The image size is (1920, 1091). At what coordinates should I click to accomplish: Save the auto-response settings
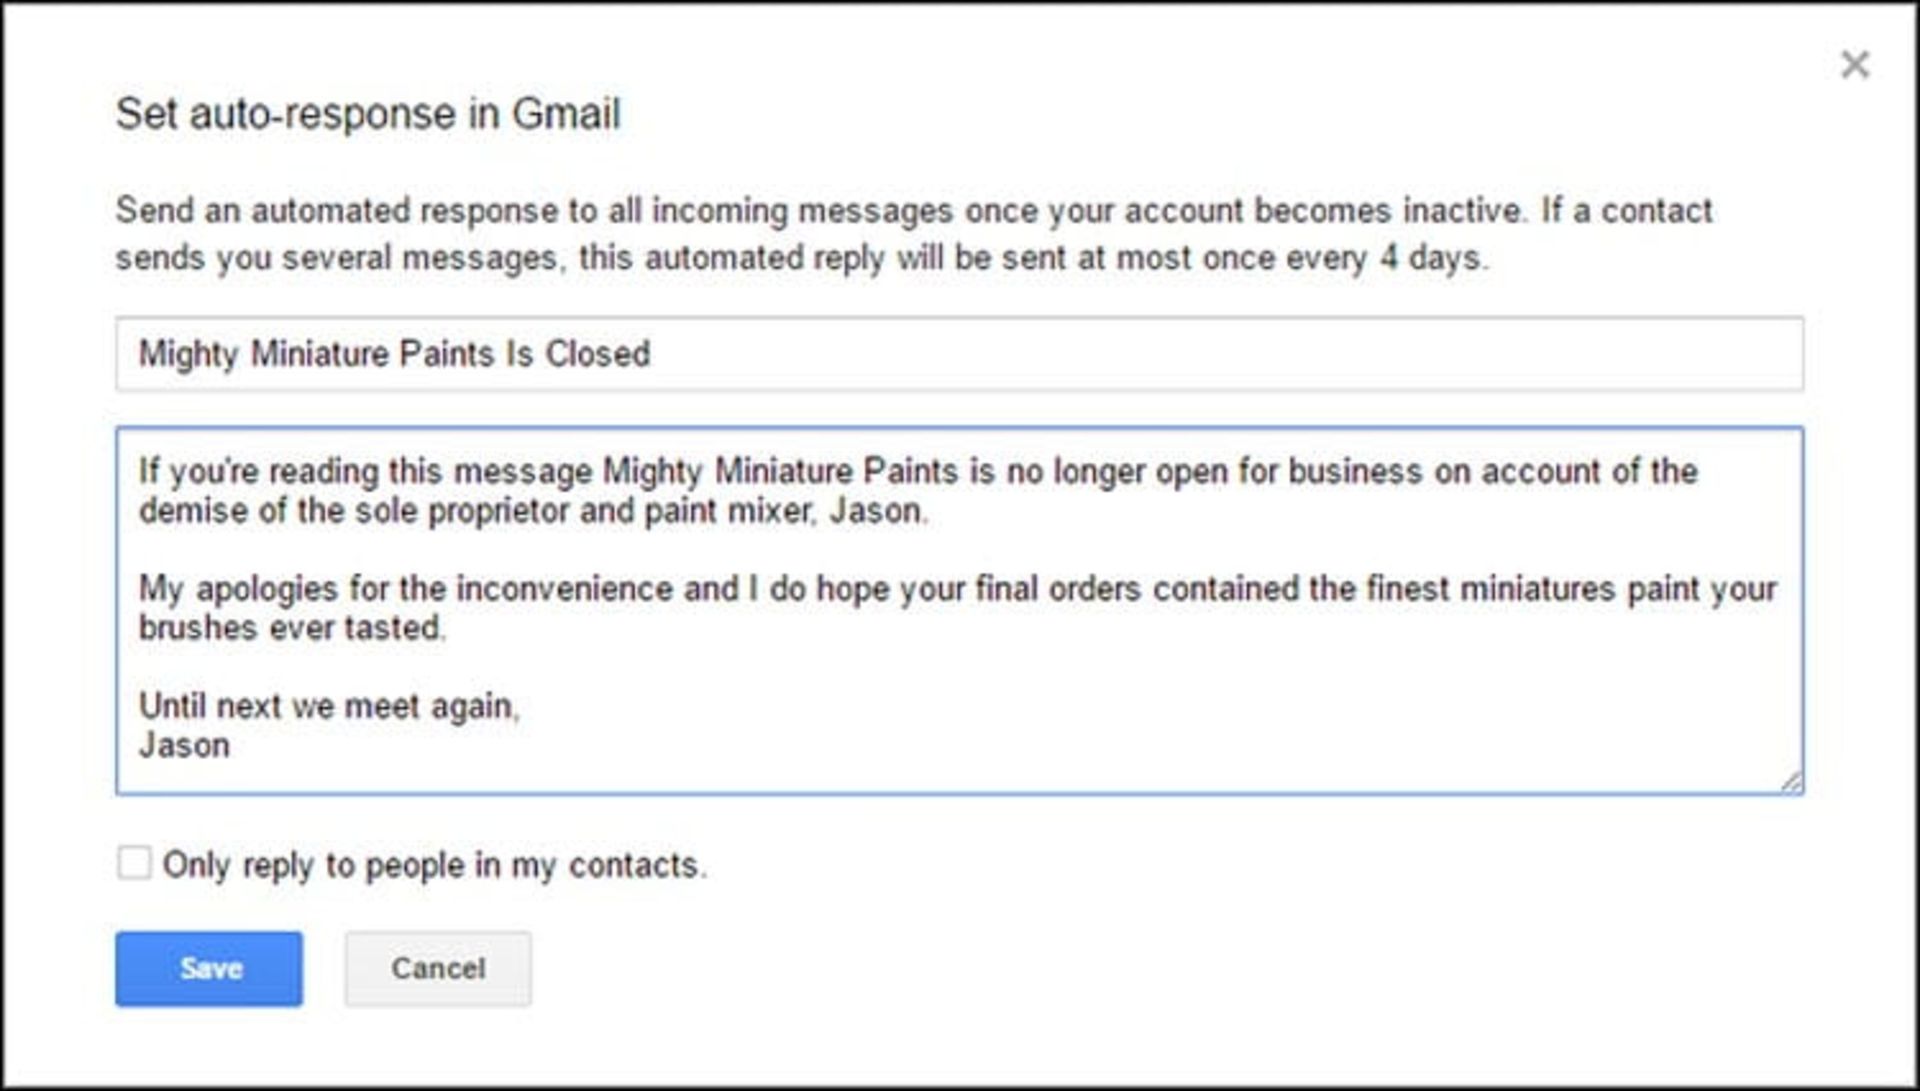(x=209, y=968)
